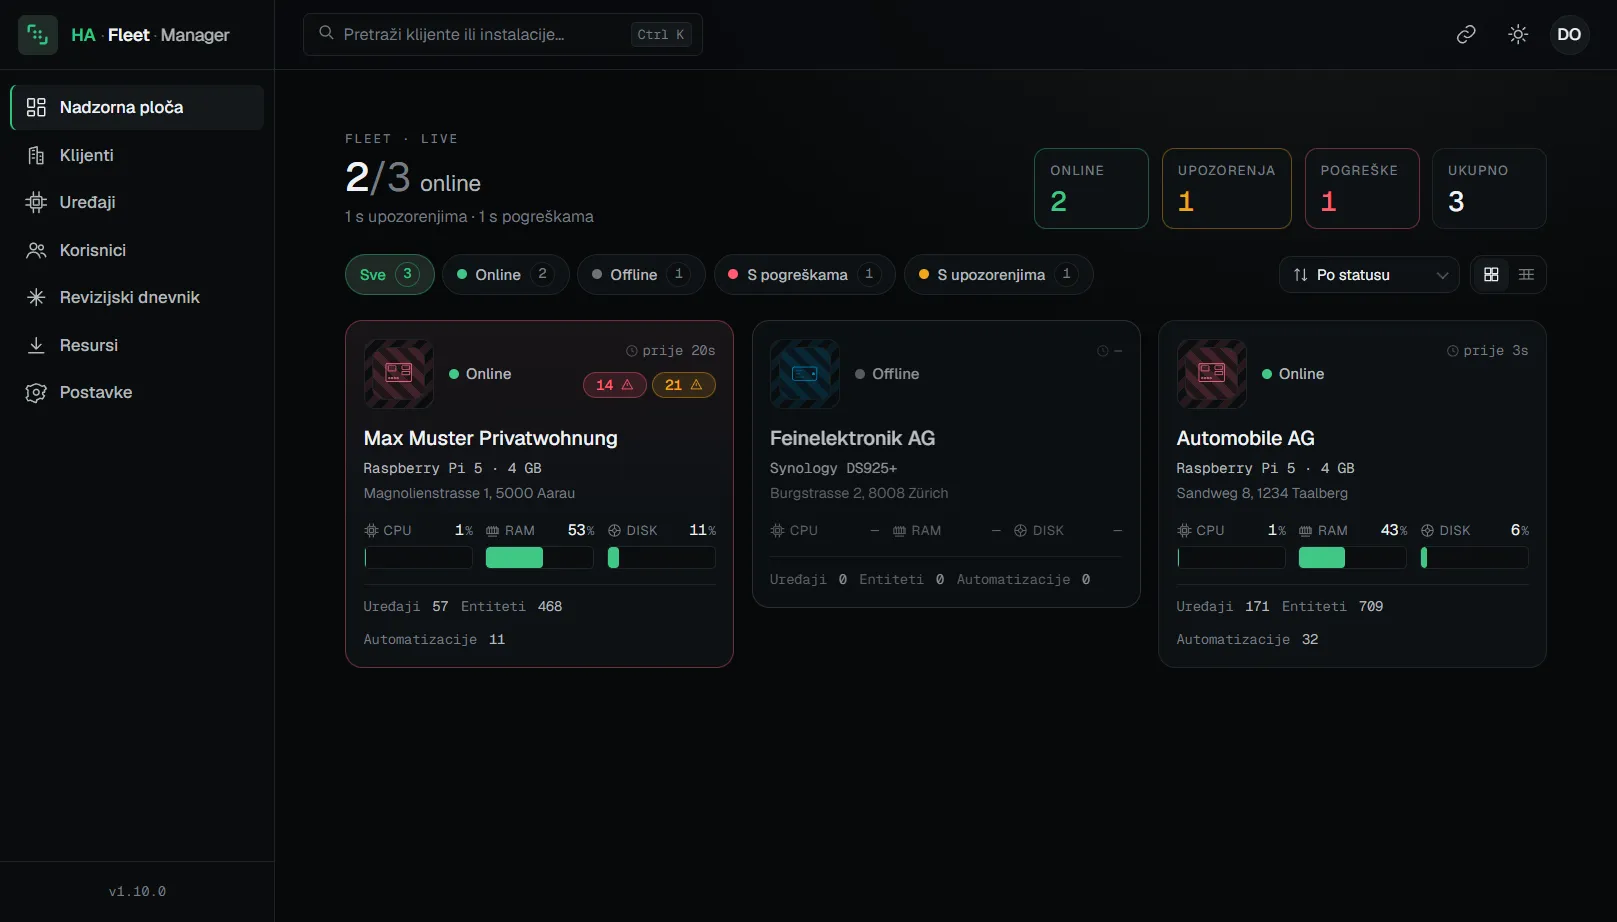This screenshot has height=922, width=1617.
Task: Click the RAM usage bar of Max Muster
Action: [x=539, y=558]
